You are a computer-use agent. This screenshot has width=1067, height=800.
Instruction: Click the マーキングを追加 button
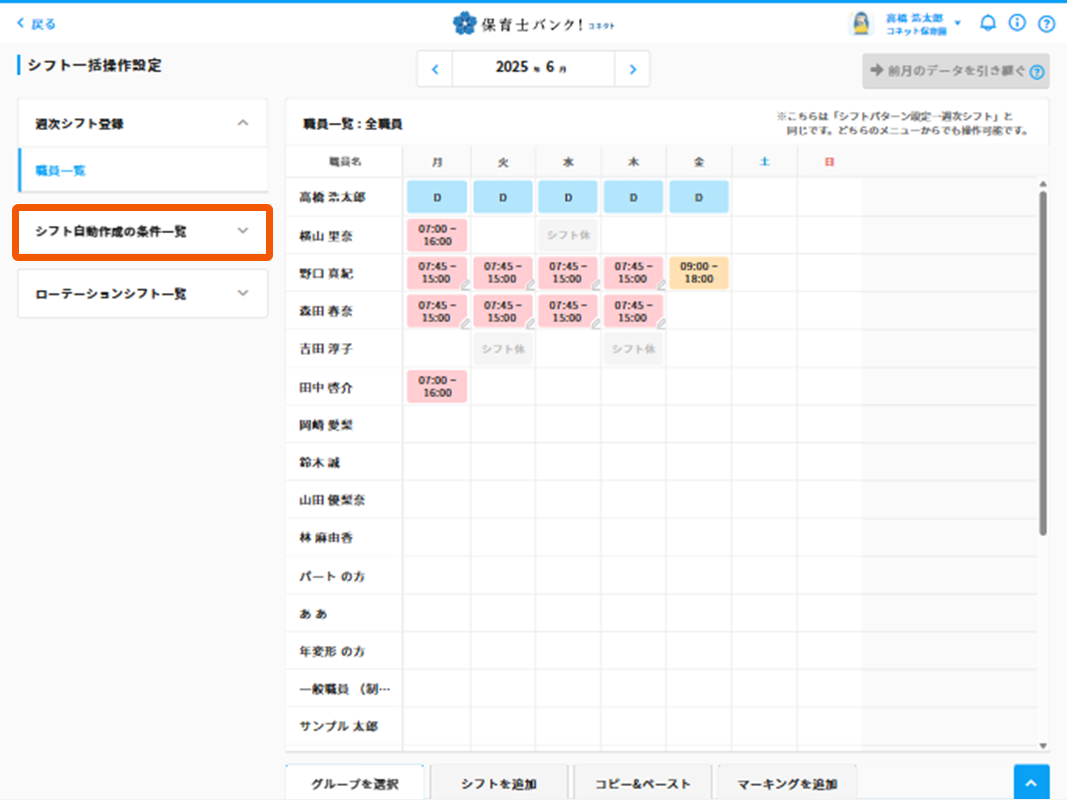787,783
